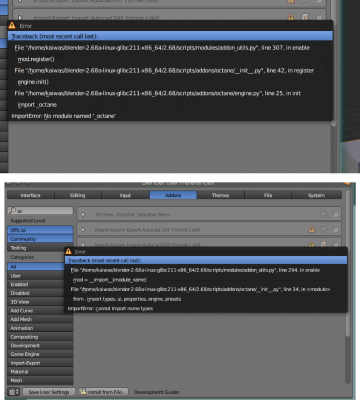The width and height of the screenshot is (360, 400).
Task: Click warning triangle on Export Autocad DXF row, Preferences
Action: coord(311,229)
